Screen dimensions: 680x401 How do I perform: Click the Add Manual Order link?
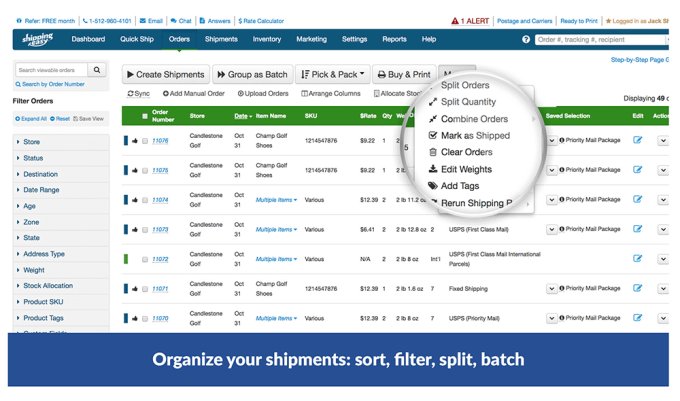click(193, 93)
